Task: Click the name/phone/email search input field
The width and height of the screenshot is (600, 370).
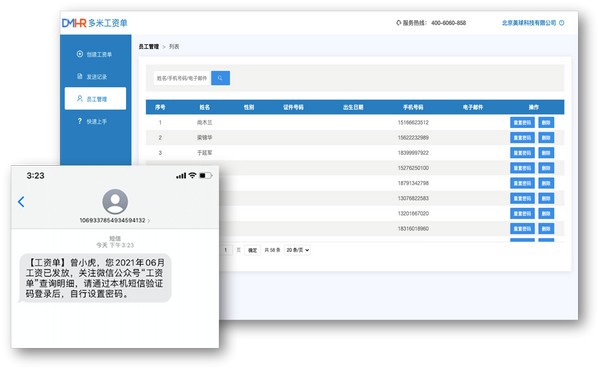Action: (x=182, y=78)
